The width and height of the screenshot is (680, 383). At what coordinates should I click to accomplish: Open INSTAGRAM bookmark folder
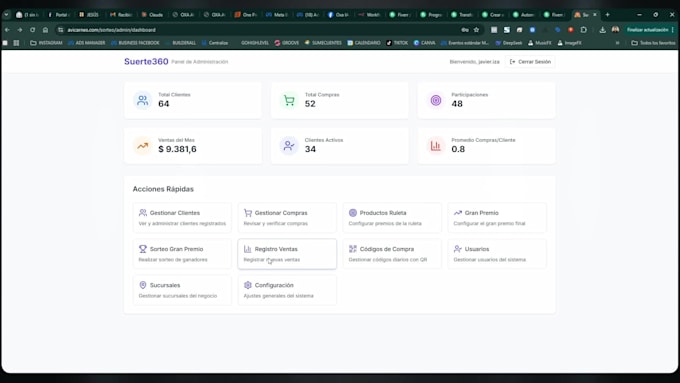tap(46, 43)
